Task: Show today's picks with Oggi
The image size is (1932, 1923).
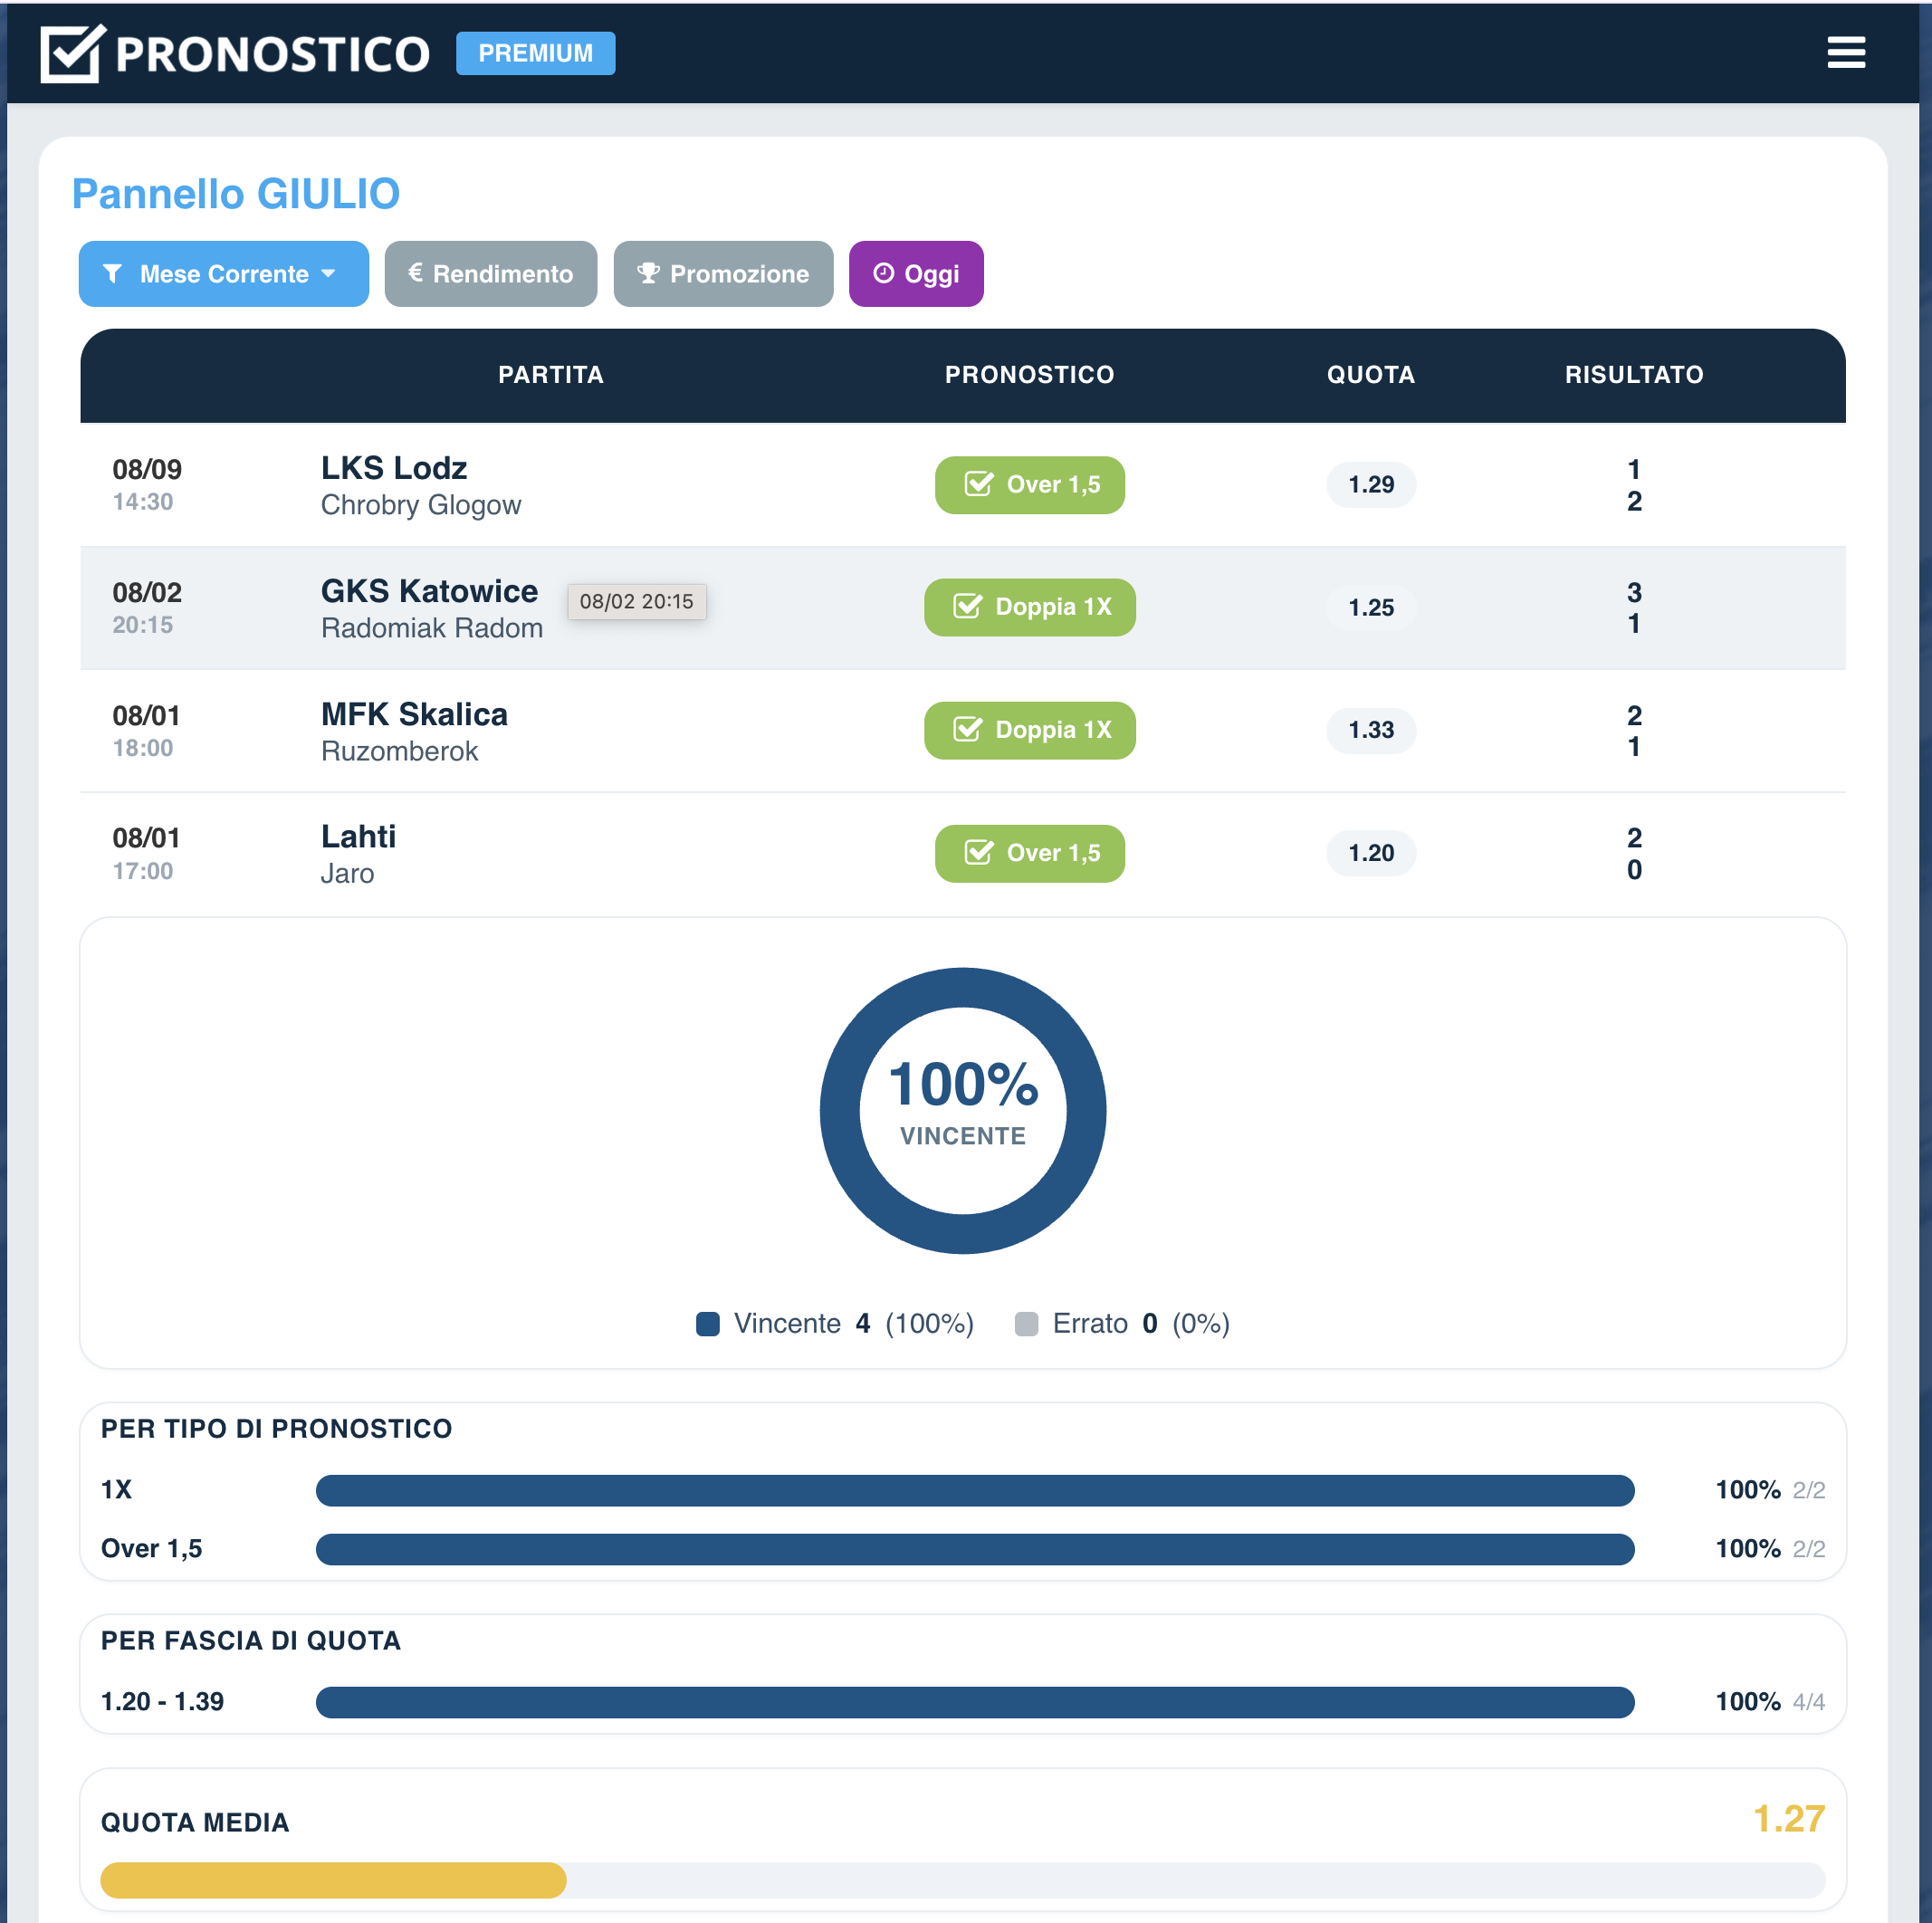Action: 916,273
